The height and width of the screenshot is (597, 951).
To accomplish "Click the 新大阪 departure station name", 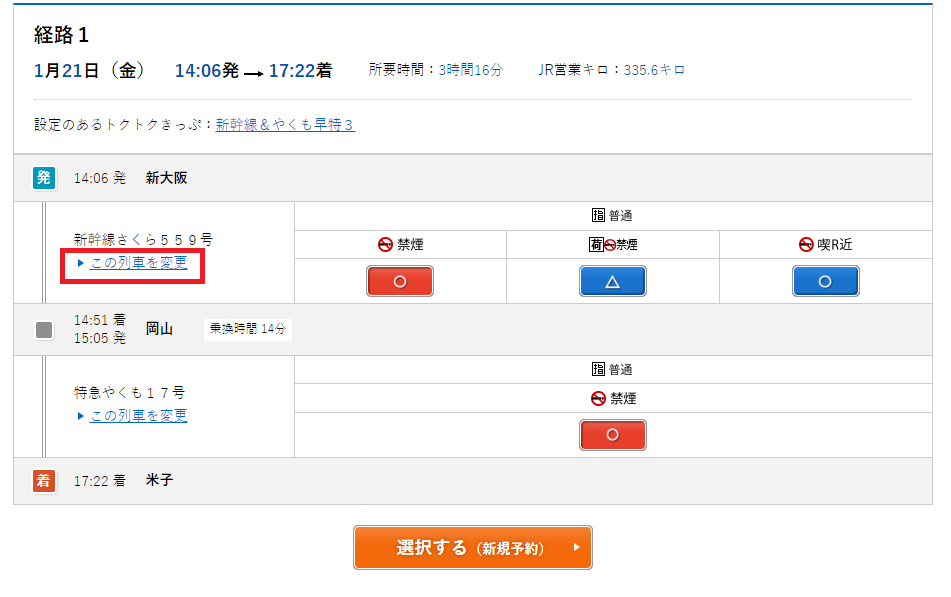I will (166, 178).
